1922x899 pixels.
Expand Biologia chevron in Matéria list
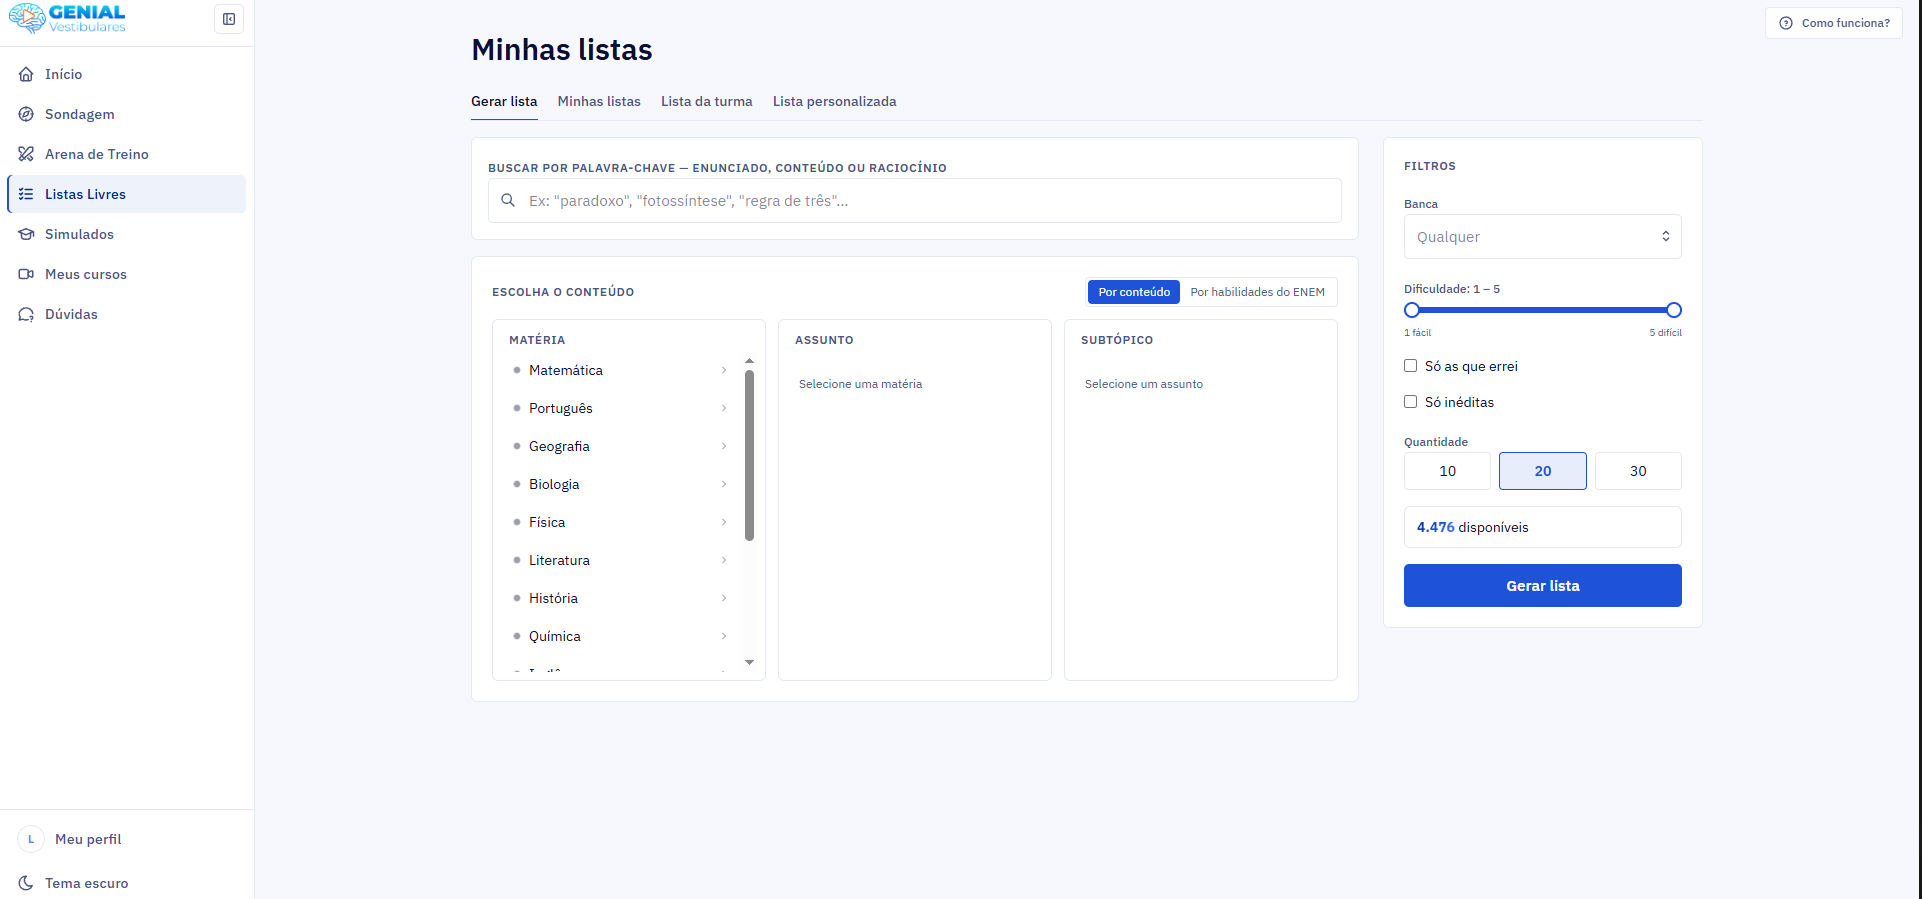click(x=724, y=484)
